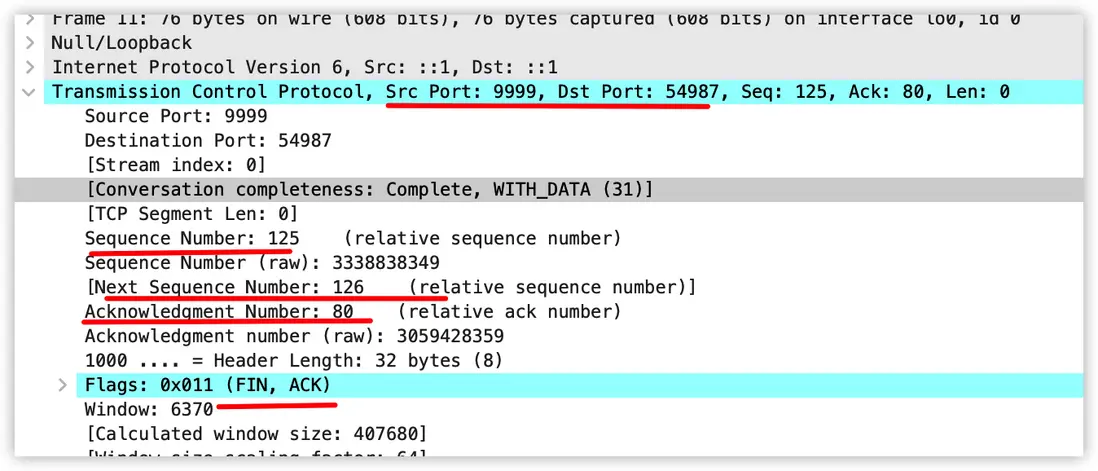The image size is (1098, 471).
Task: Collapse the Transmission Control Protocol section
Action: coord(30,92)
